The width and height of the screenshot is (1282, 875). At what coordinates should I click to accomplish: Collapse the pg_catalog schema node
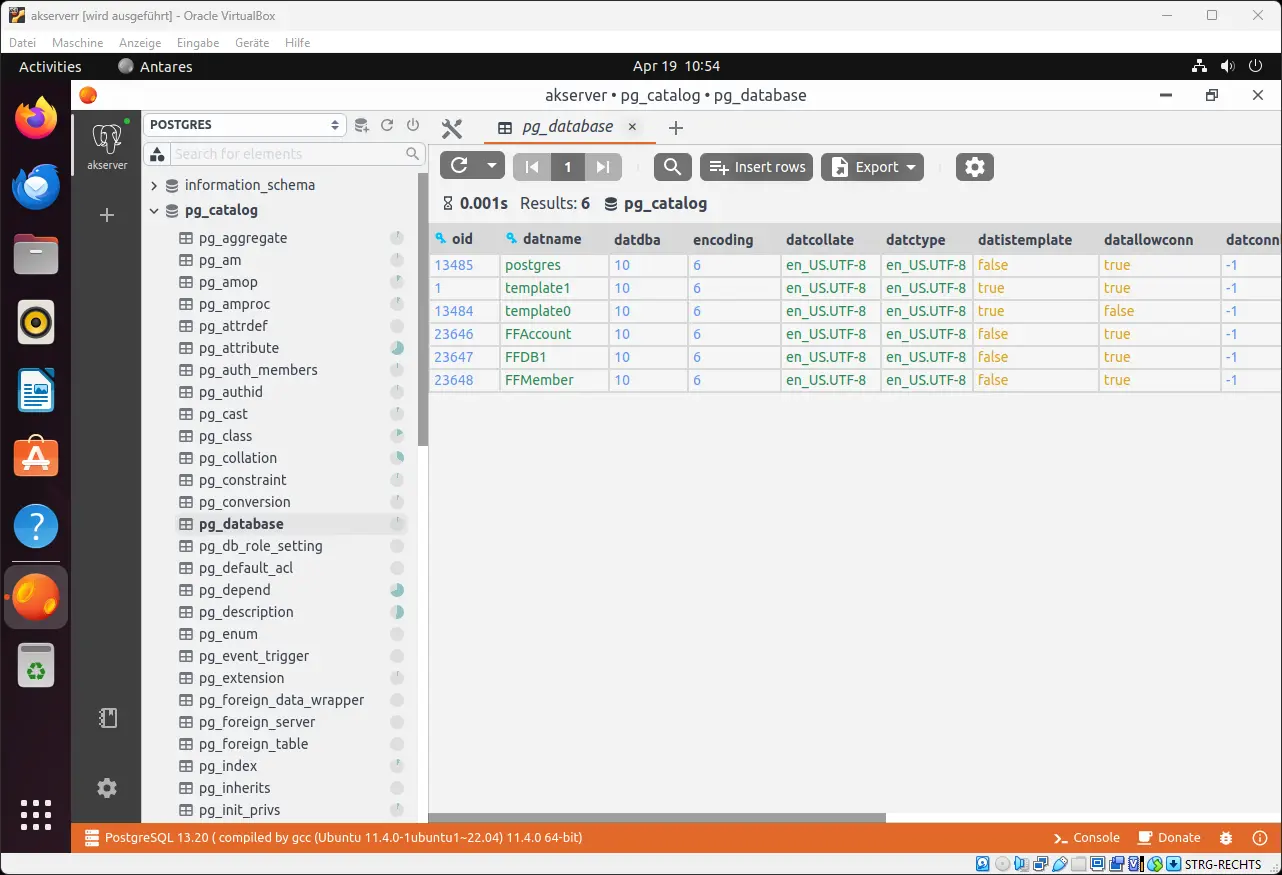pyautogui.click(x=154, y=211)
